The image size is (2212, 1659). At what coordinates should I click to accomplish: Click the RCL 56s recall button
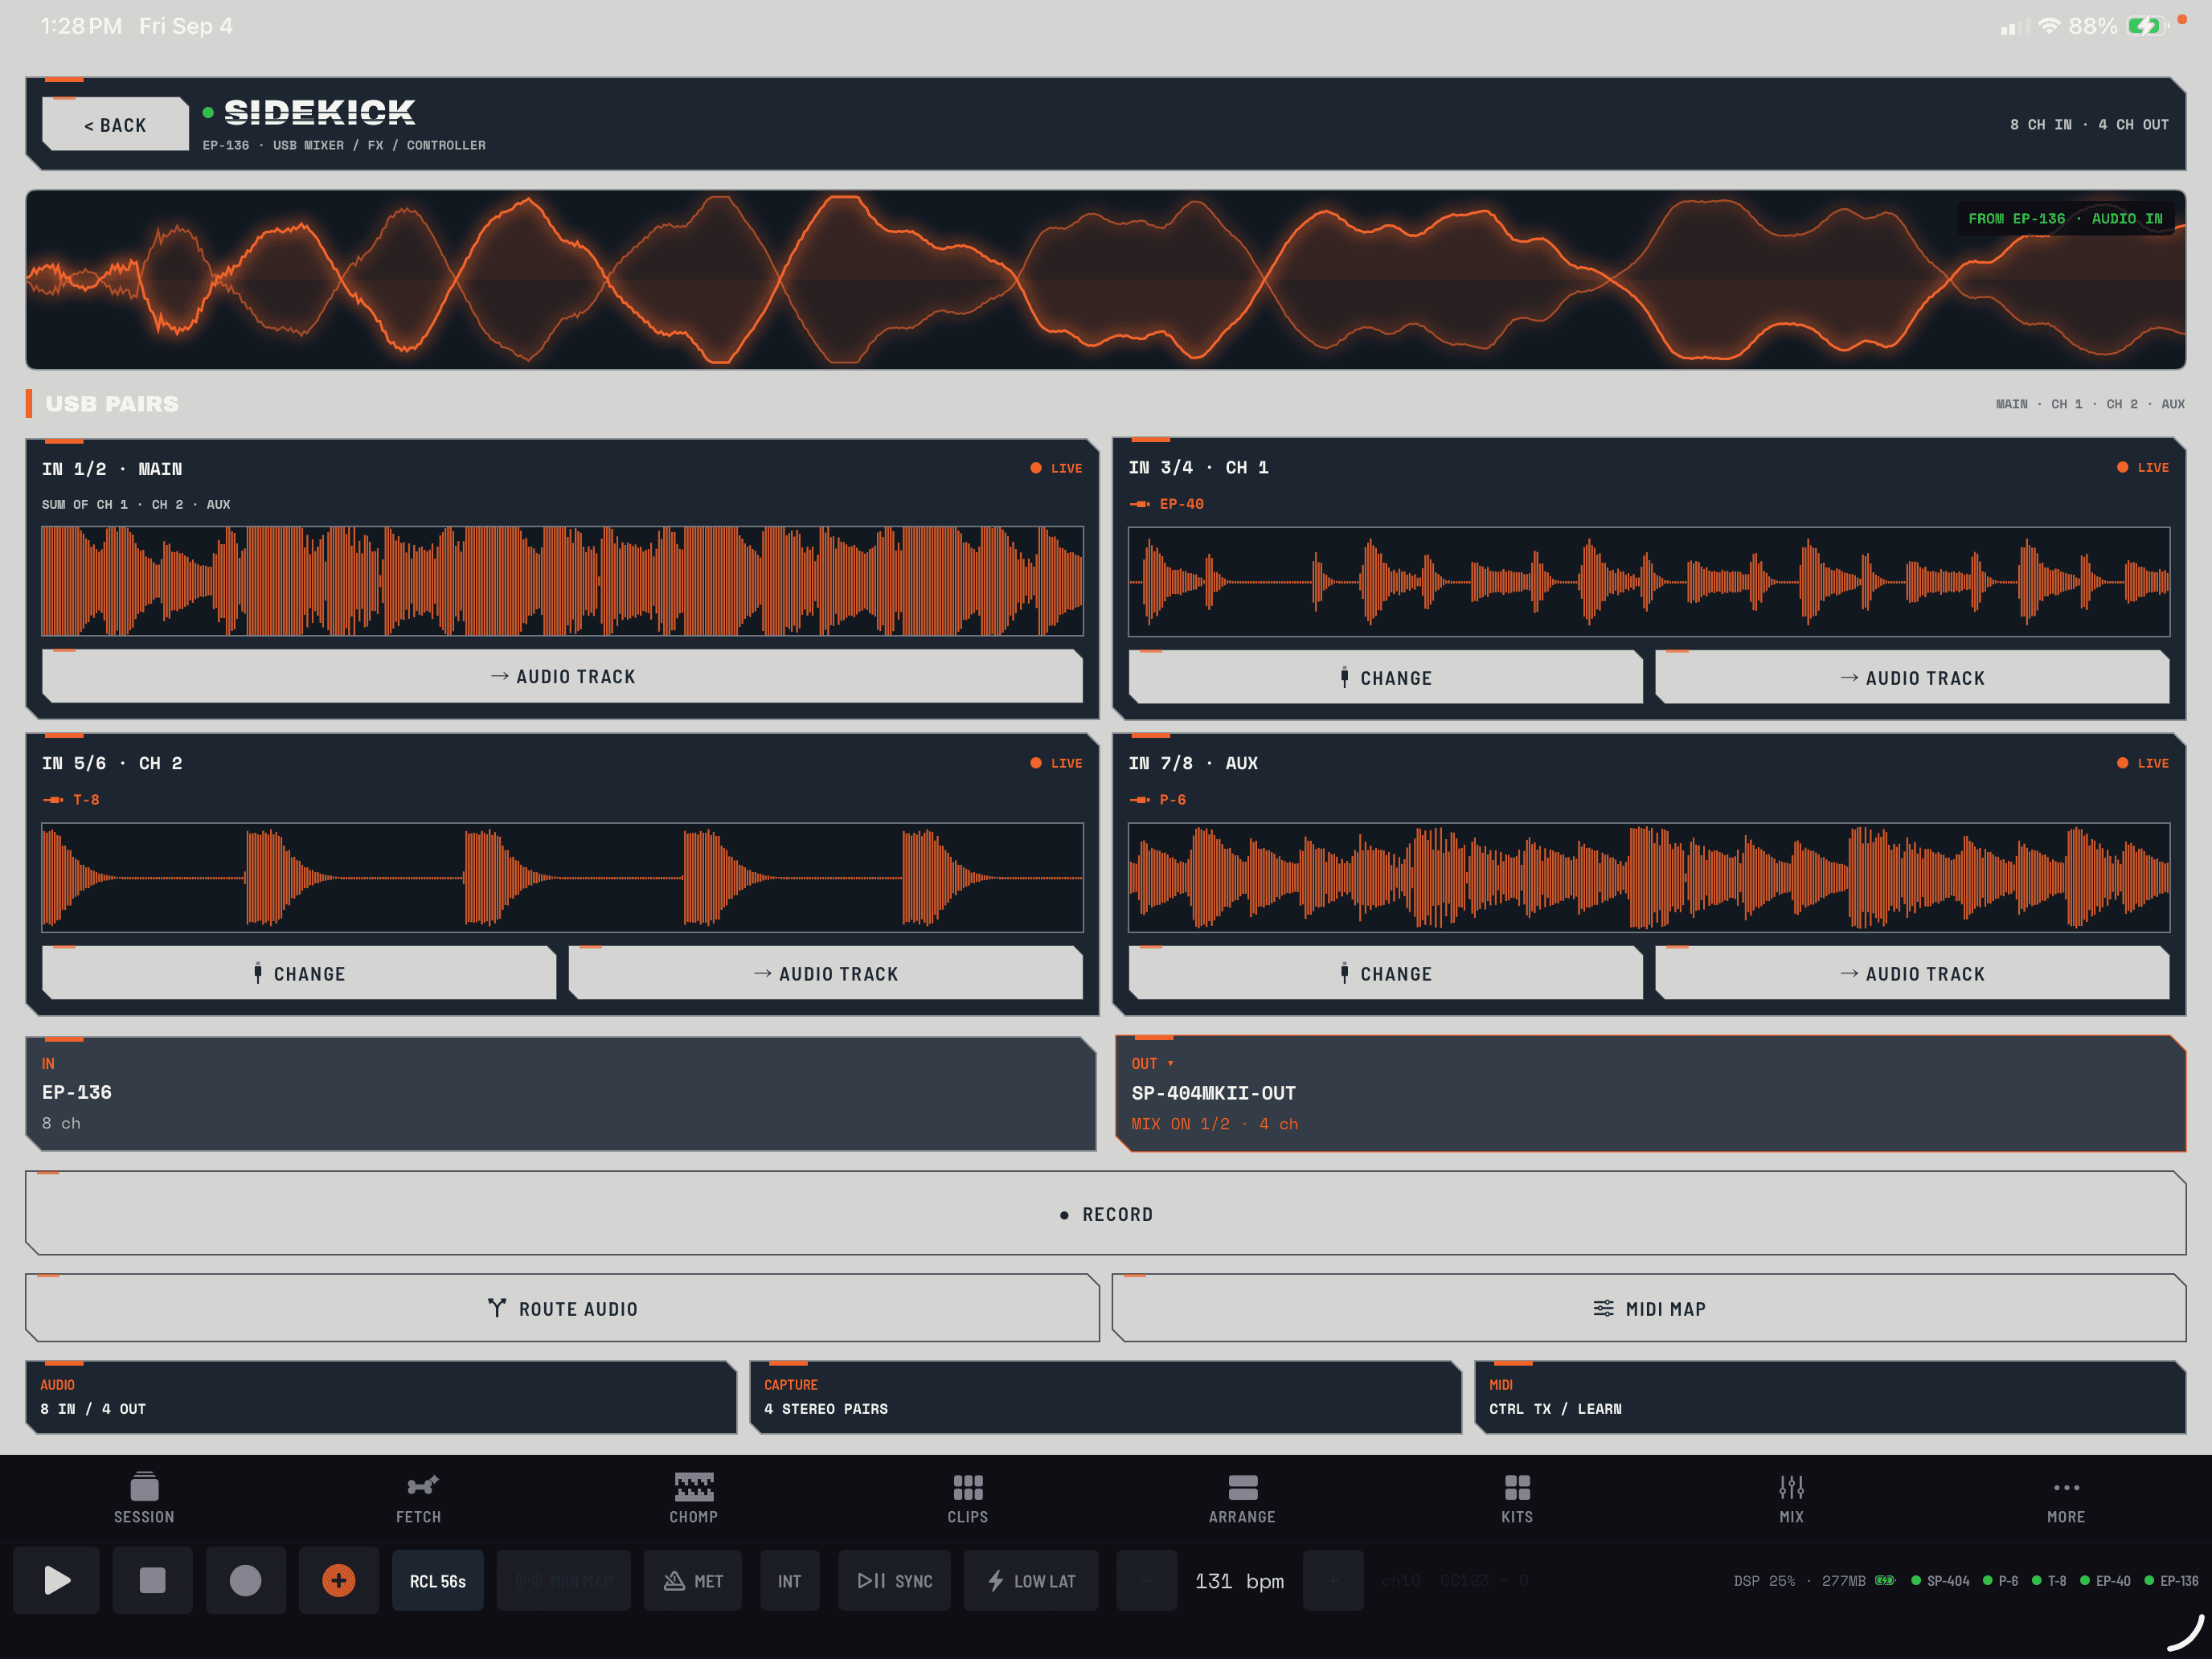[x=438, y=1581]
